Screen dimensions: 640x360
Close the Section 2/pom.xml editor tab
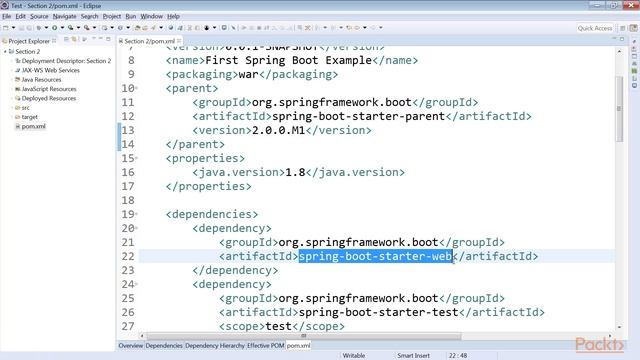pos(179,41)
